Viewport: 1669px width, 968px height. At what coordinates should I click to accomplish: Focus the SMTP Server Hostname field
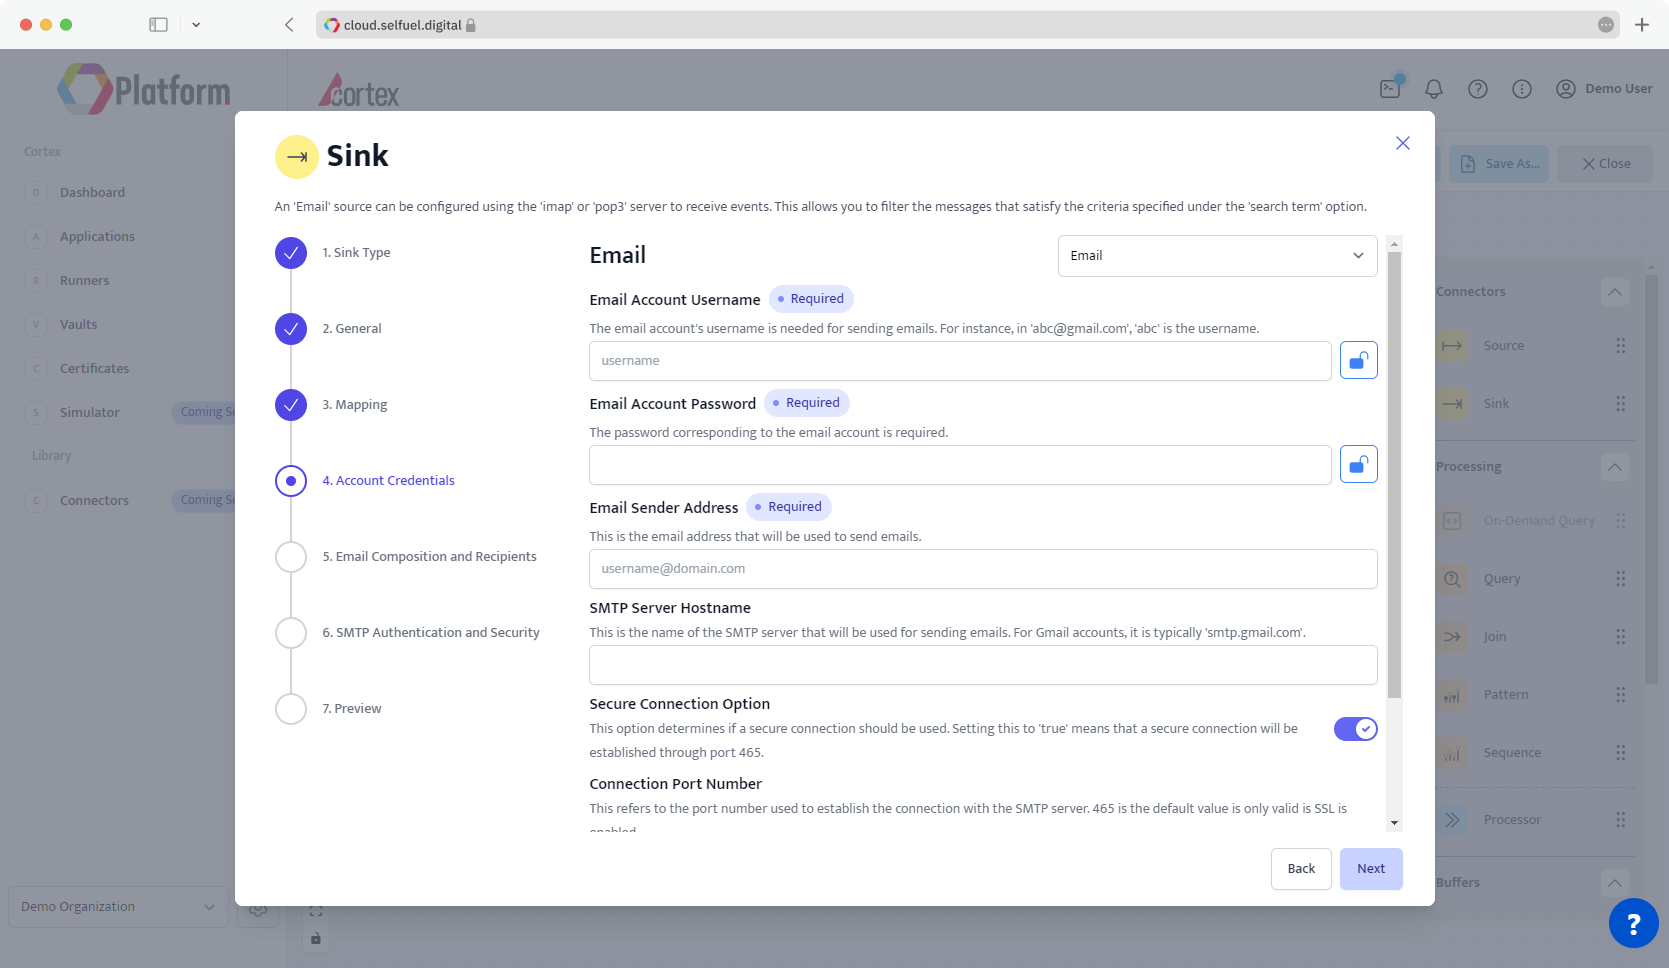(x=983, y=665)
